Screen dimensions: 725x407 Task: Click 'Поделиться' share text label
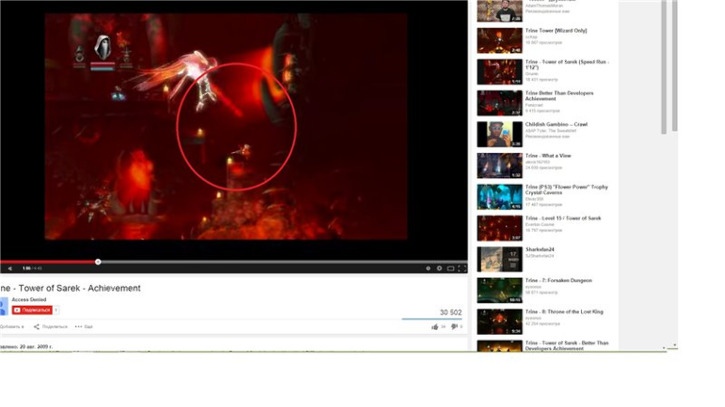pos(55,327)
